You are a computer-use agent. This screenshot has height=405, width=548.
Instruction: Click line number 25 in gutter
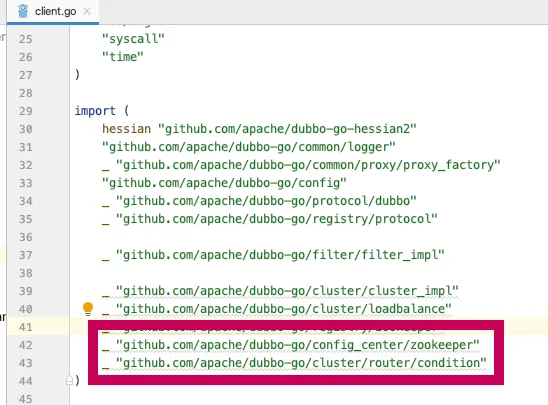[x=26, y=39]
